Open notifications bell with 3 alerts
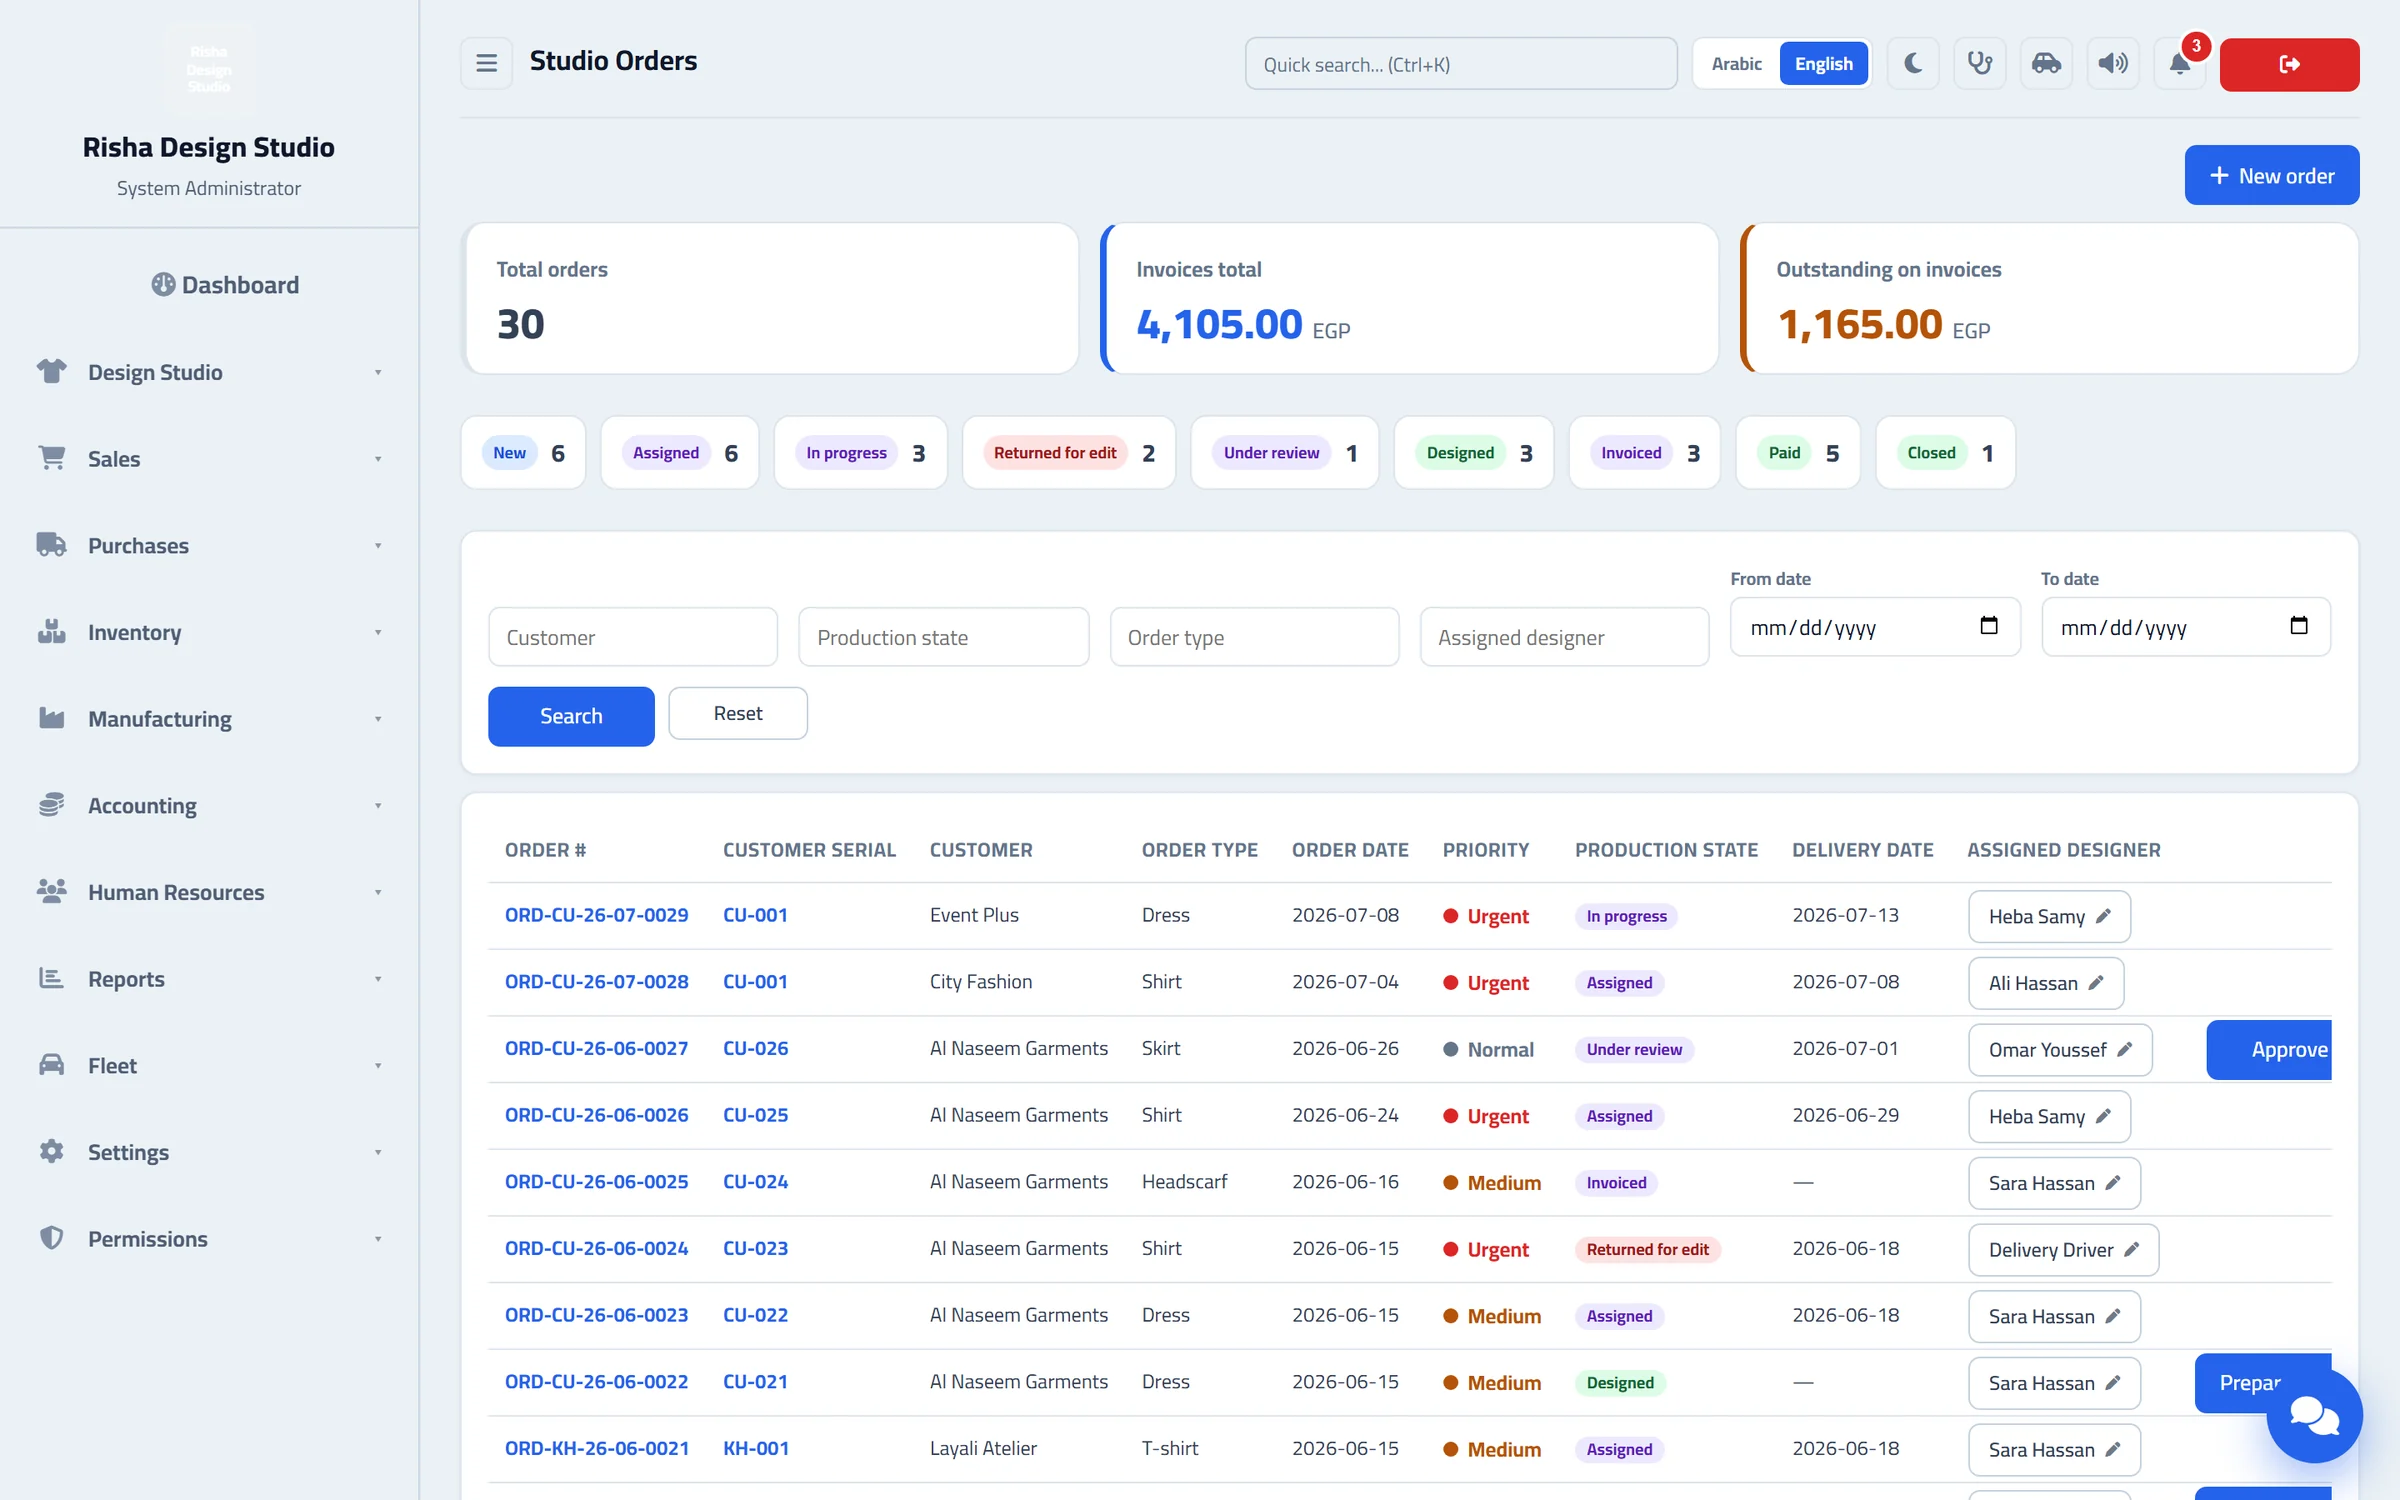The image size is (2400, 1500). click(x=2180, y=64)
